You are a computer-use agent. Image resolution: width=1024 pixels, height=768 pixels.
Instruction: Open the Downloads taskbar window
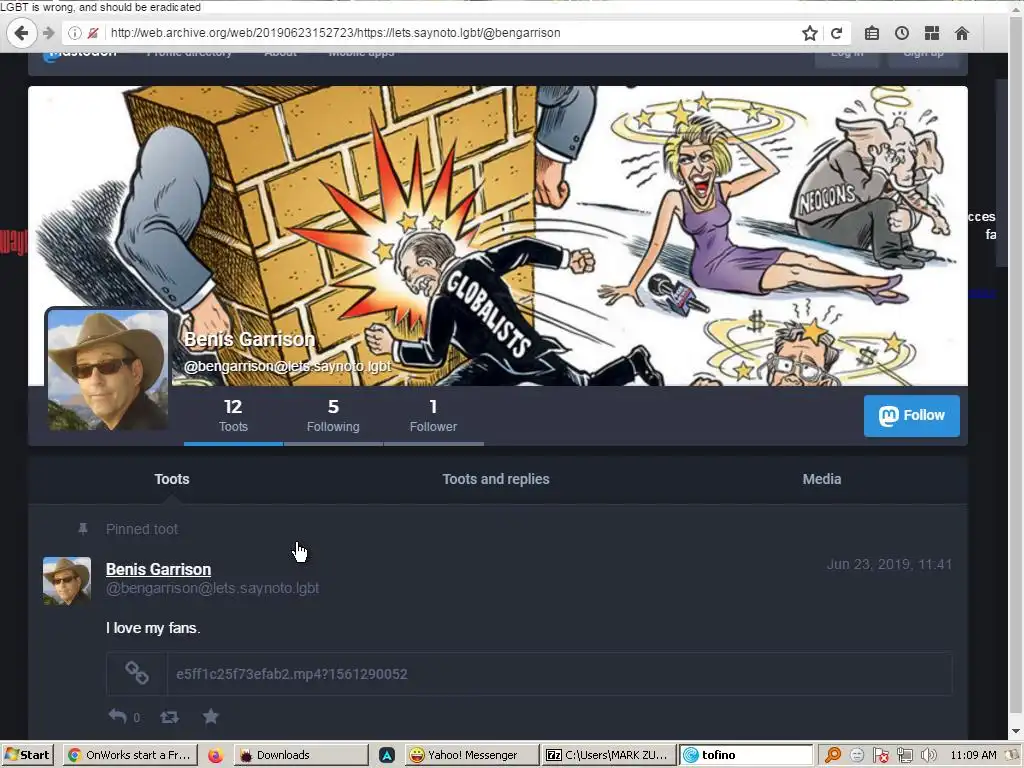click(x=302, y=755)
